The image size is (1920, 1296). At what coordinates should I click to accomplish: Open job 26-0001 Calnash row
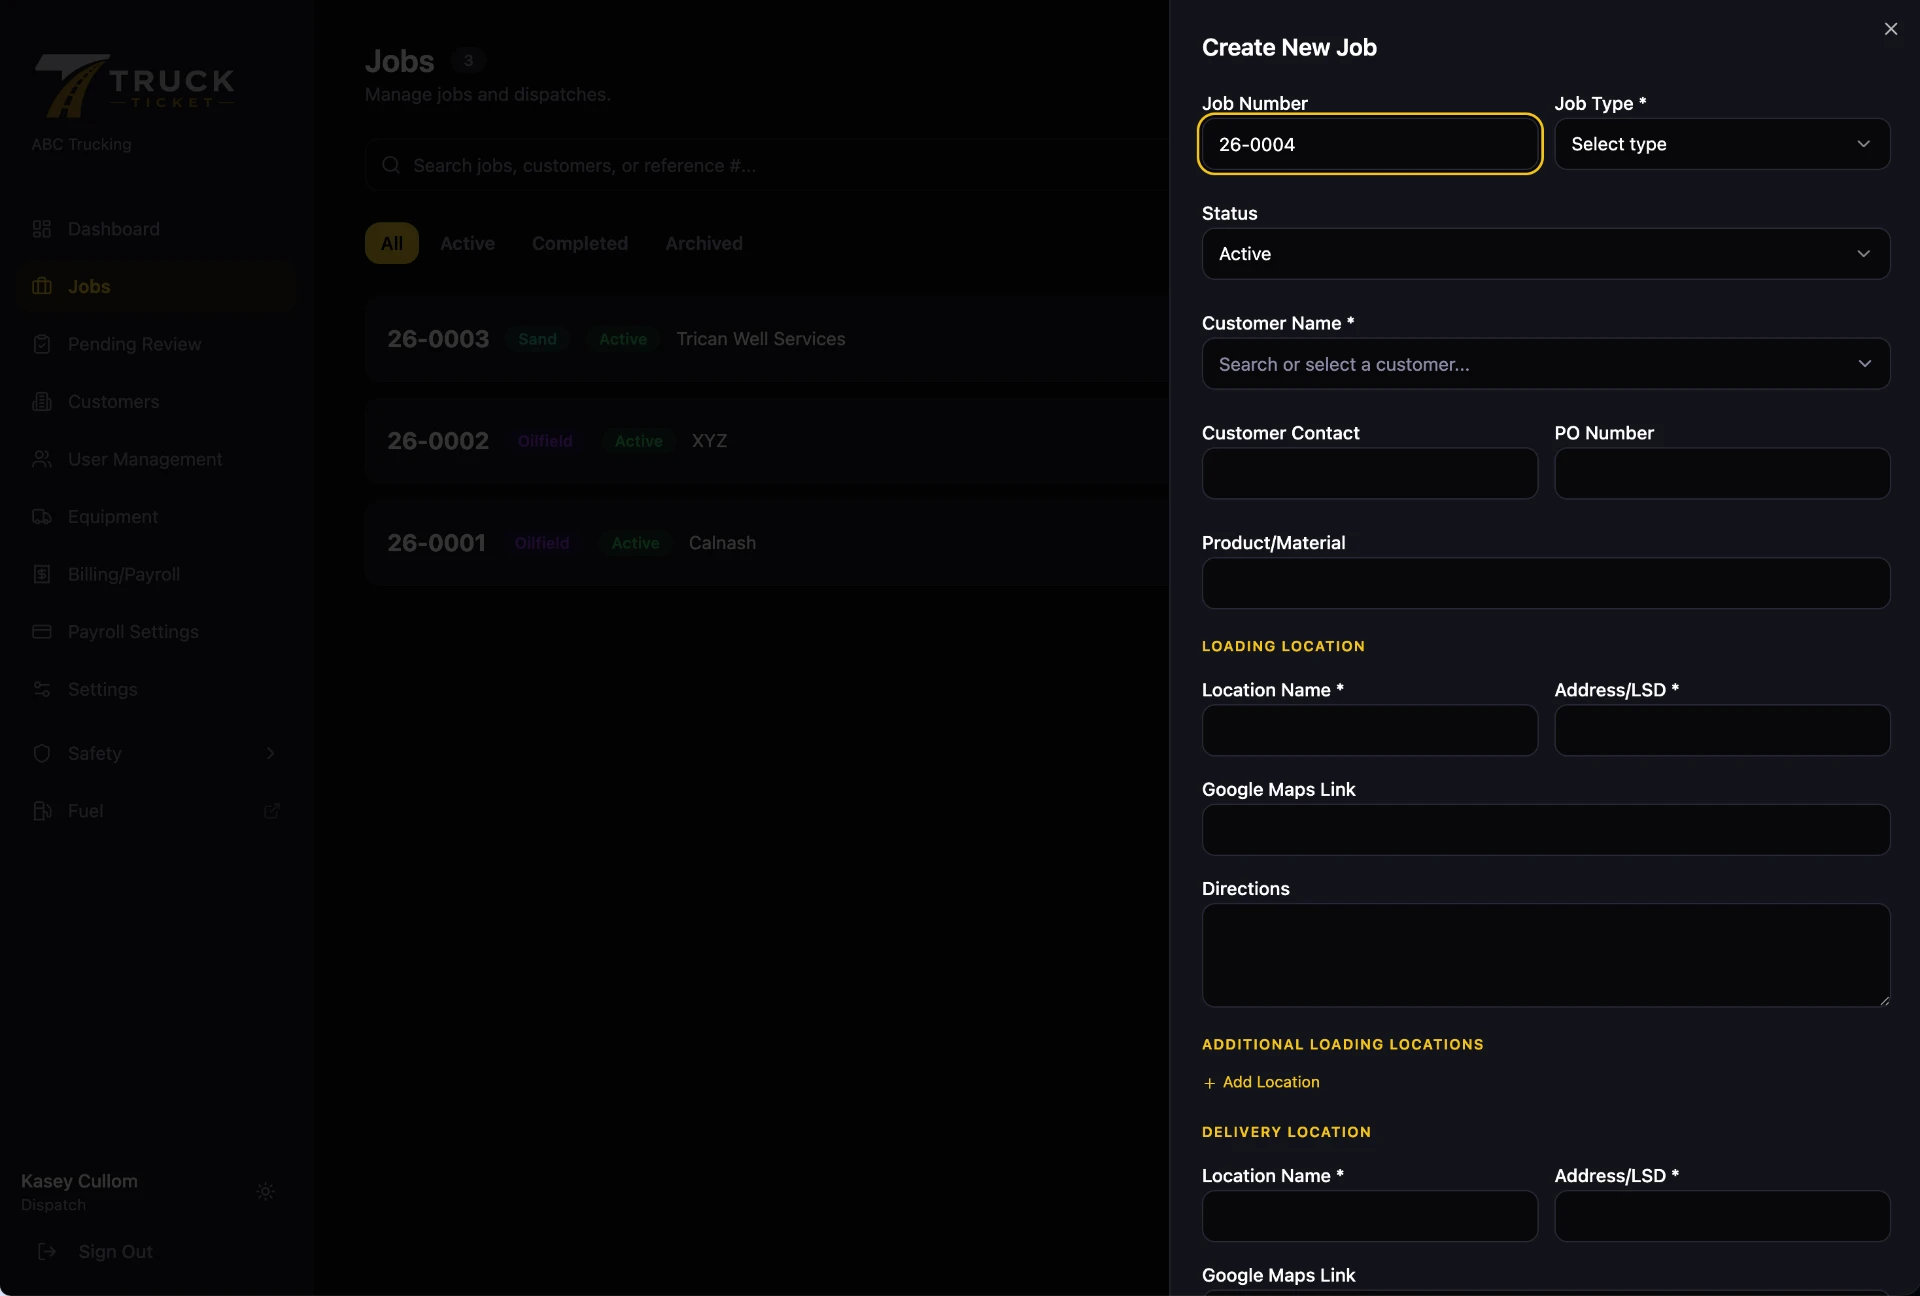click(767, 543)
